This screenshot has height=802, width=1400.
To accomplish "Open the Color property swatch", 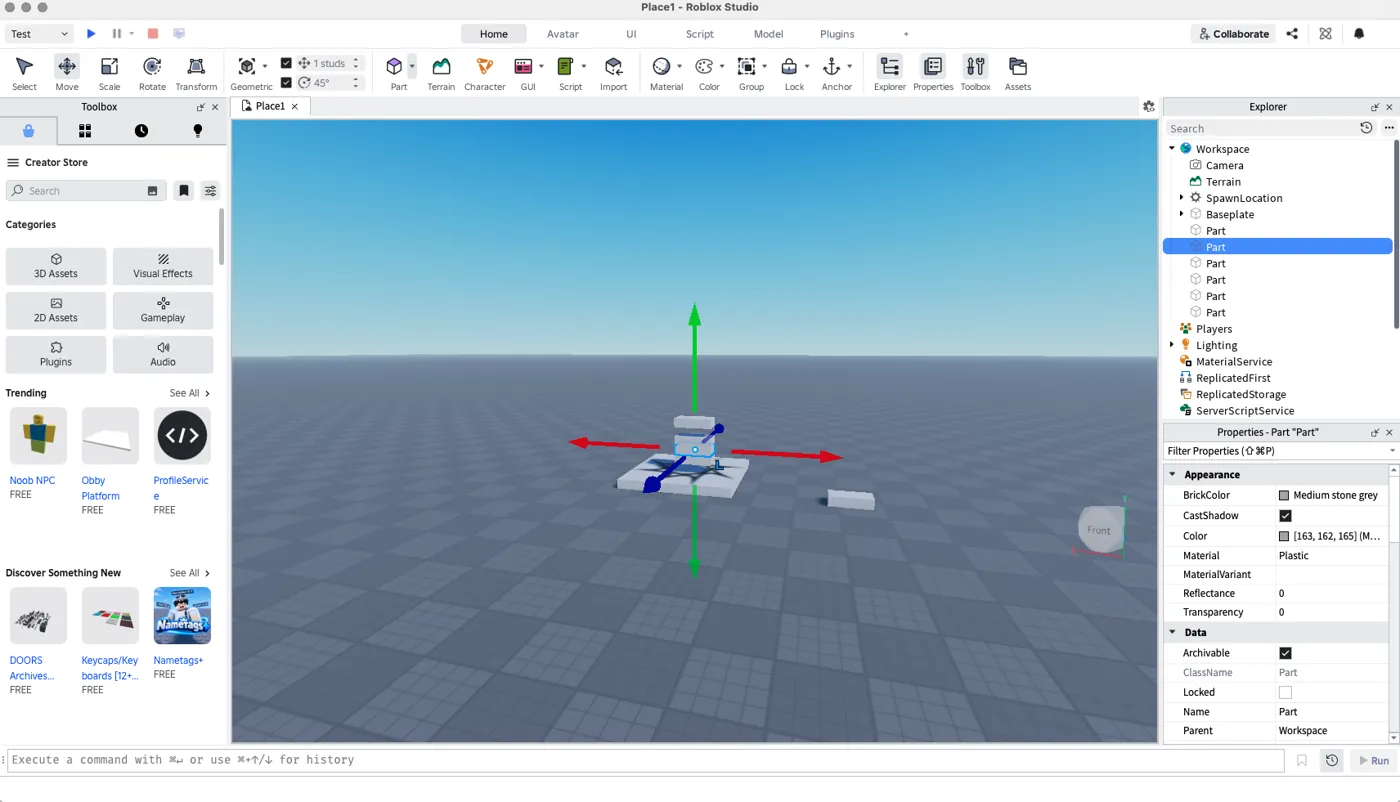I will coord(1284,536).
